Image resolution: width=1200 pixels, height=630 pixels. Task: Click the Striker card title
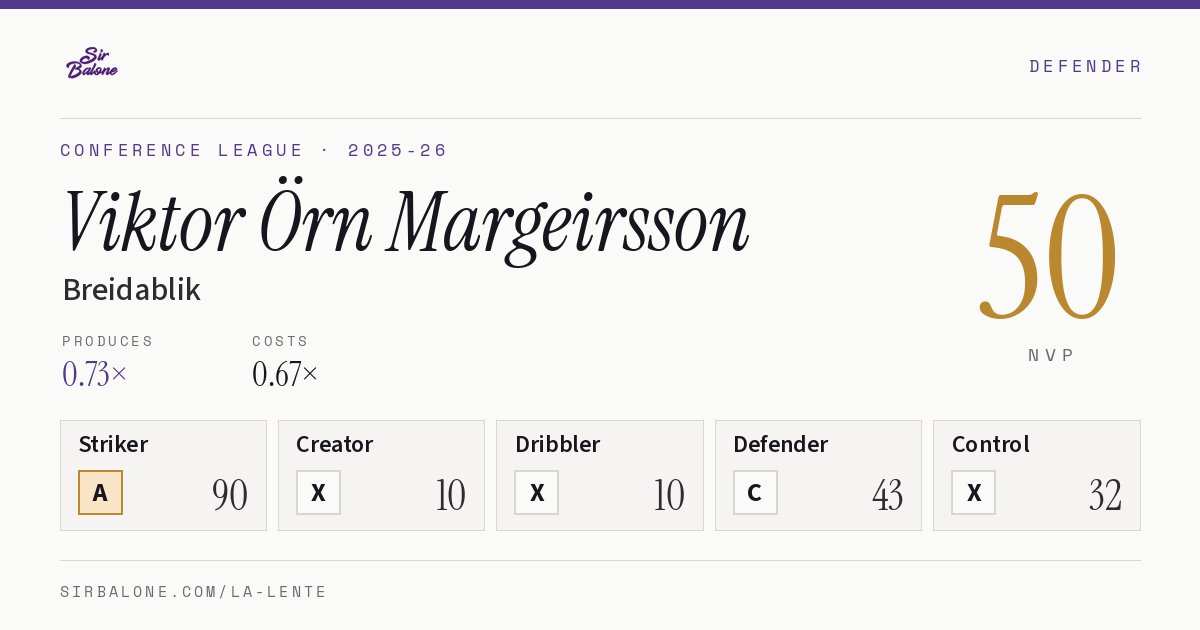click(113, 444)
